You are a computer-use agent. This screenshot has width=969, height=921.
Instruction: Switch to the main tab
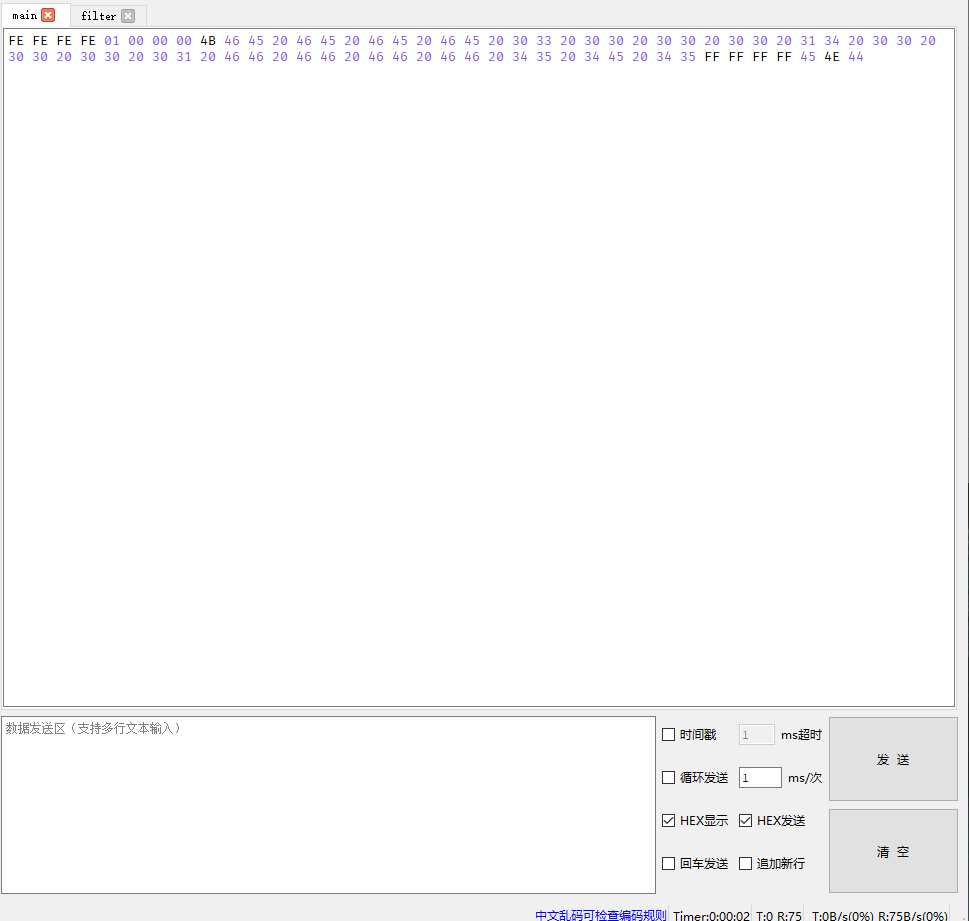point(25,16)
